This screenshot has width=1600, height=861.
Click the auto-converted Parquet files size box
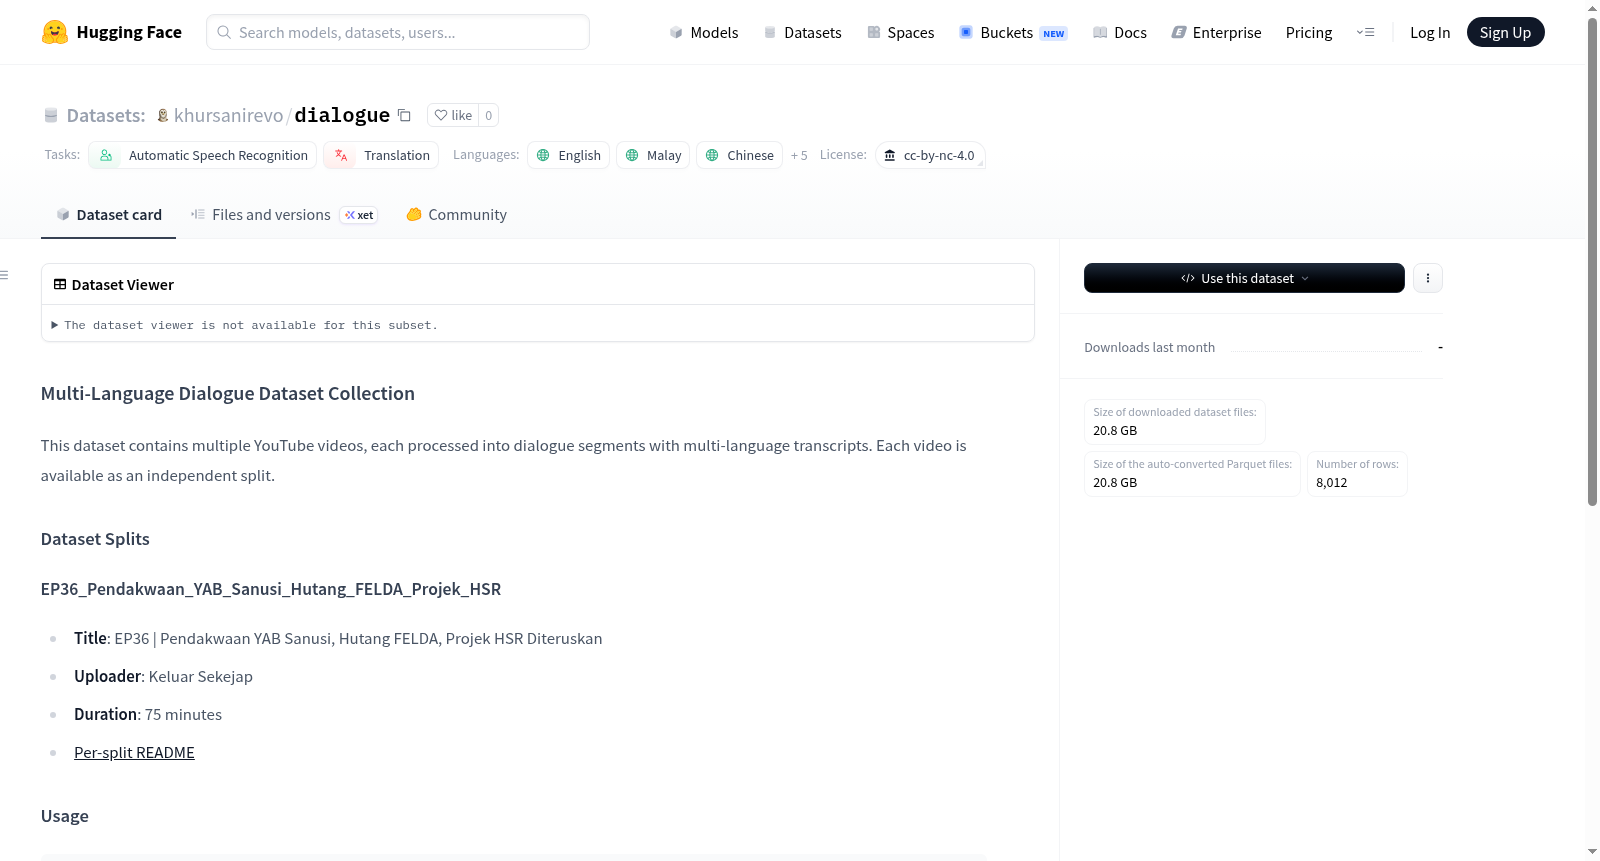pos(1192,473)
